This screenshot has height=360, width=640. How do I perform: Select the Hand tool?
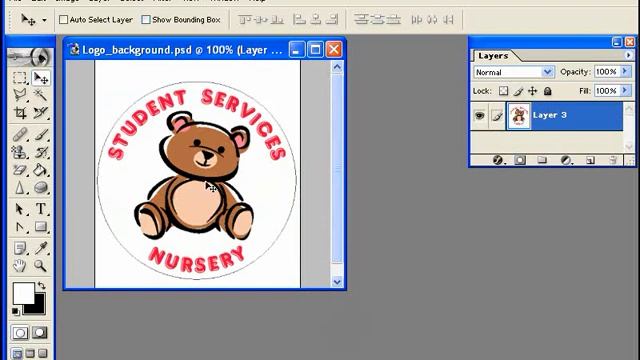pyautogui.click(x=19, y=266)
